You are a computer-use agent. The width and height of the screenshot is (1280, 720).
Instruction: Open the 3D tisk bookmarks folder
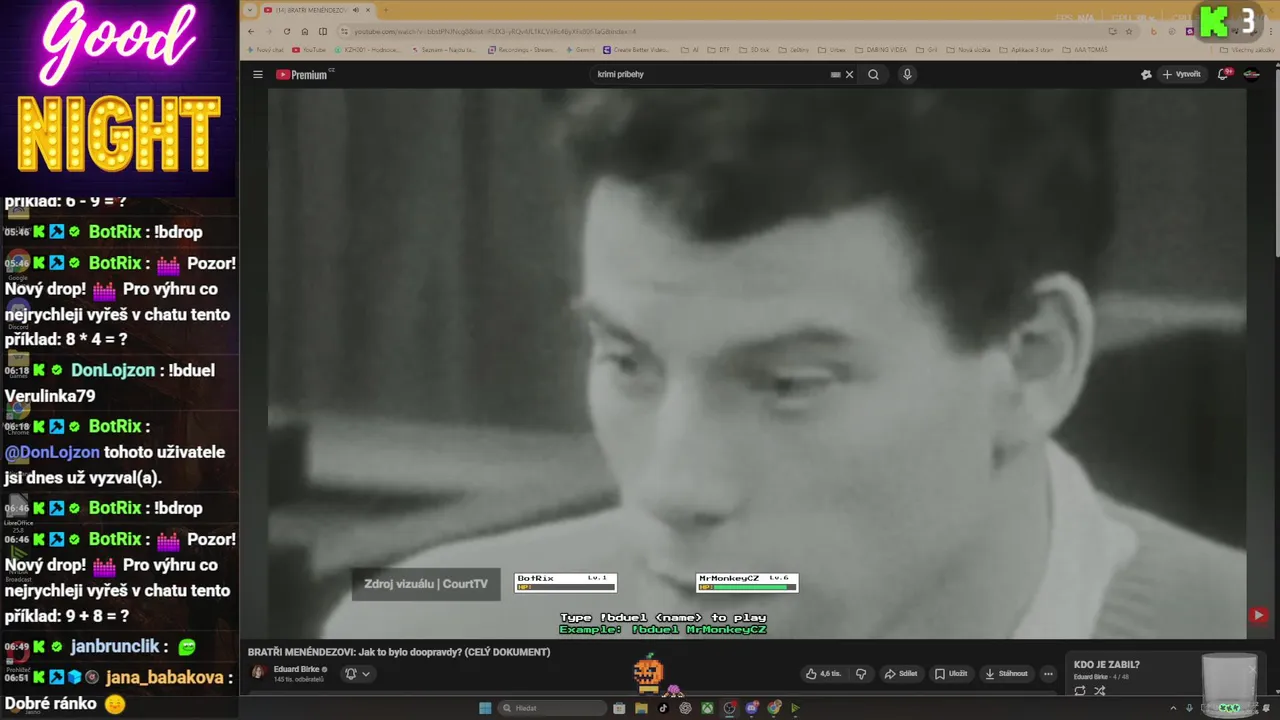(755, 49)
